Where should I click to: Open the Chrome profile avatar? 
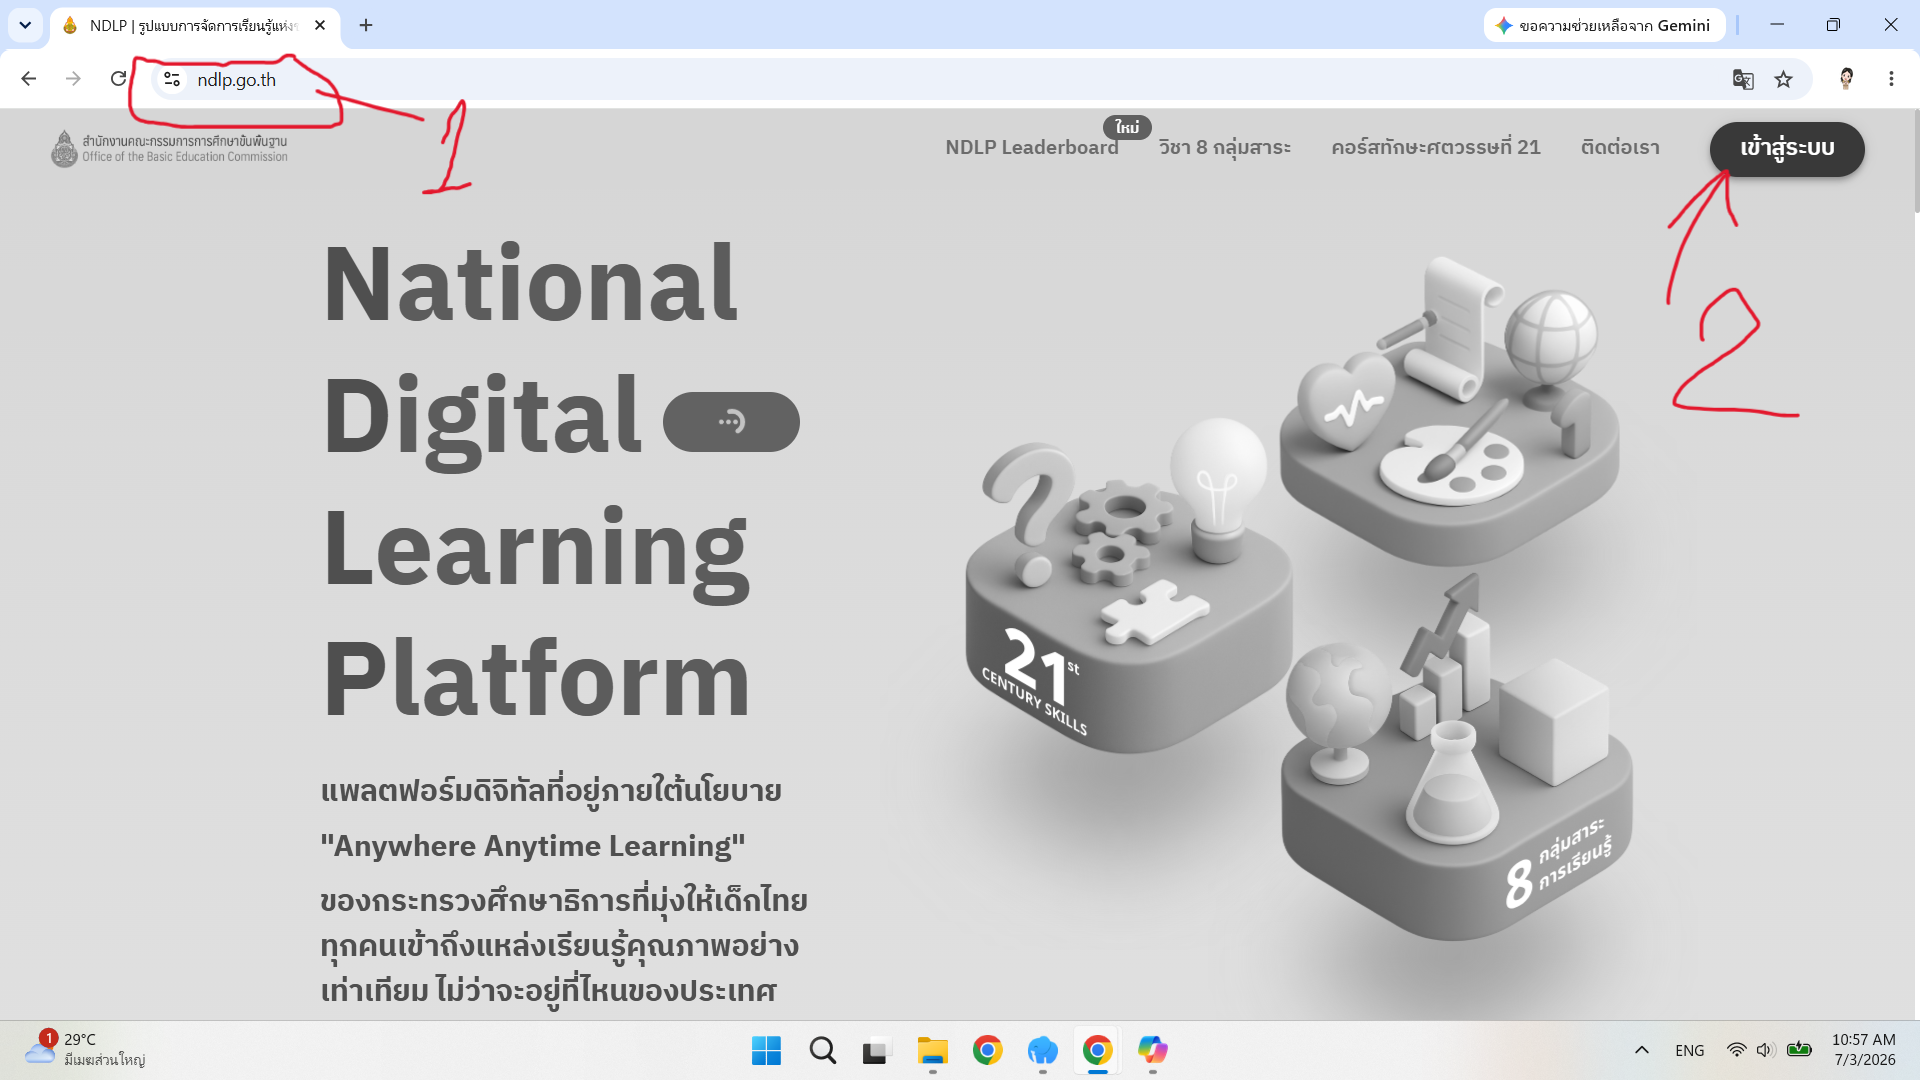(x=1846, y=79)
